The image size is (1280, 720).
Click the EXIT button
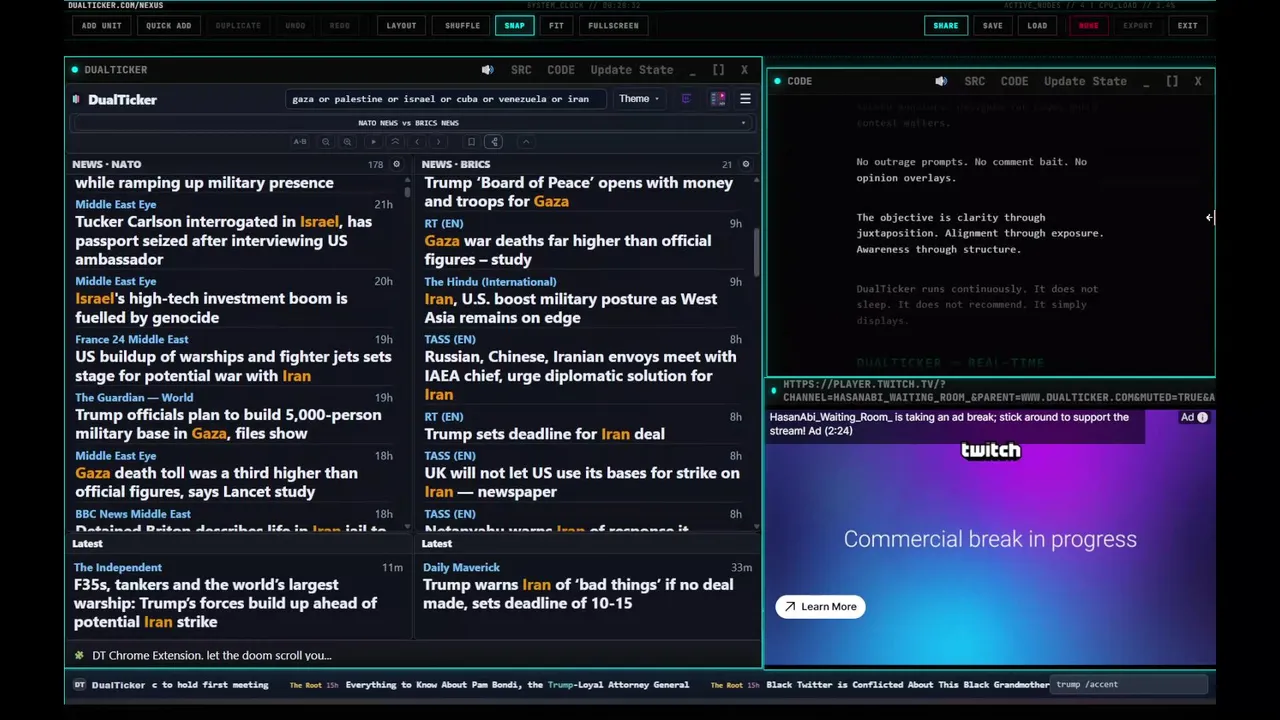[x=1187, y=25]
